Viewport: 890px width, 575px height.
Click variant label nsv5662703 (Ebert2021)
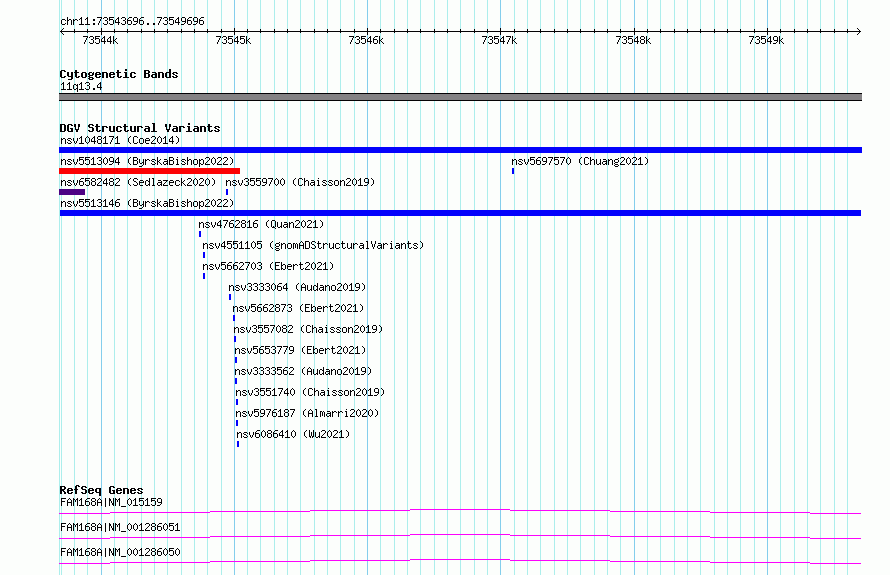(268, 266)
